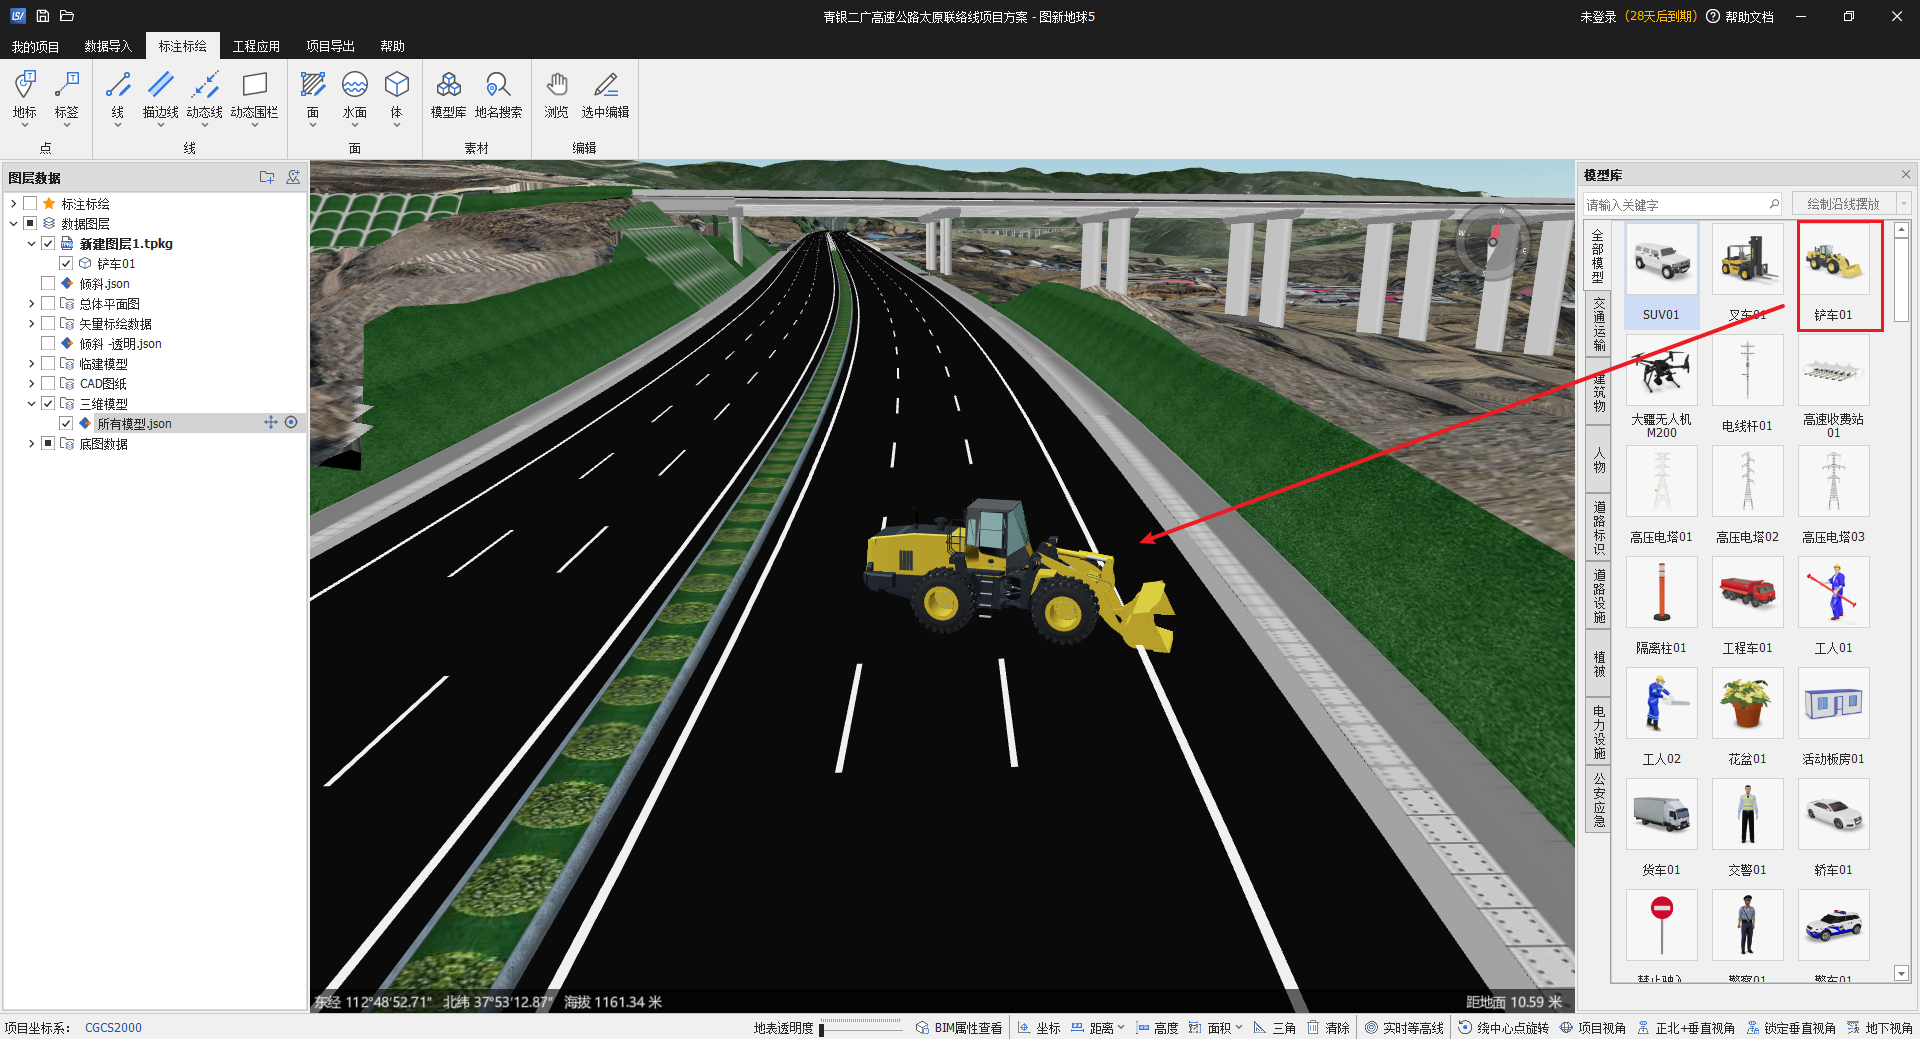Uncheck the 铲车01 layer checkbox
Screen dimensions: 1920x1039
pos(66,264)
